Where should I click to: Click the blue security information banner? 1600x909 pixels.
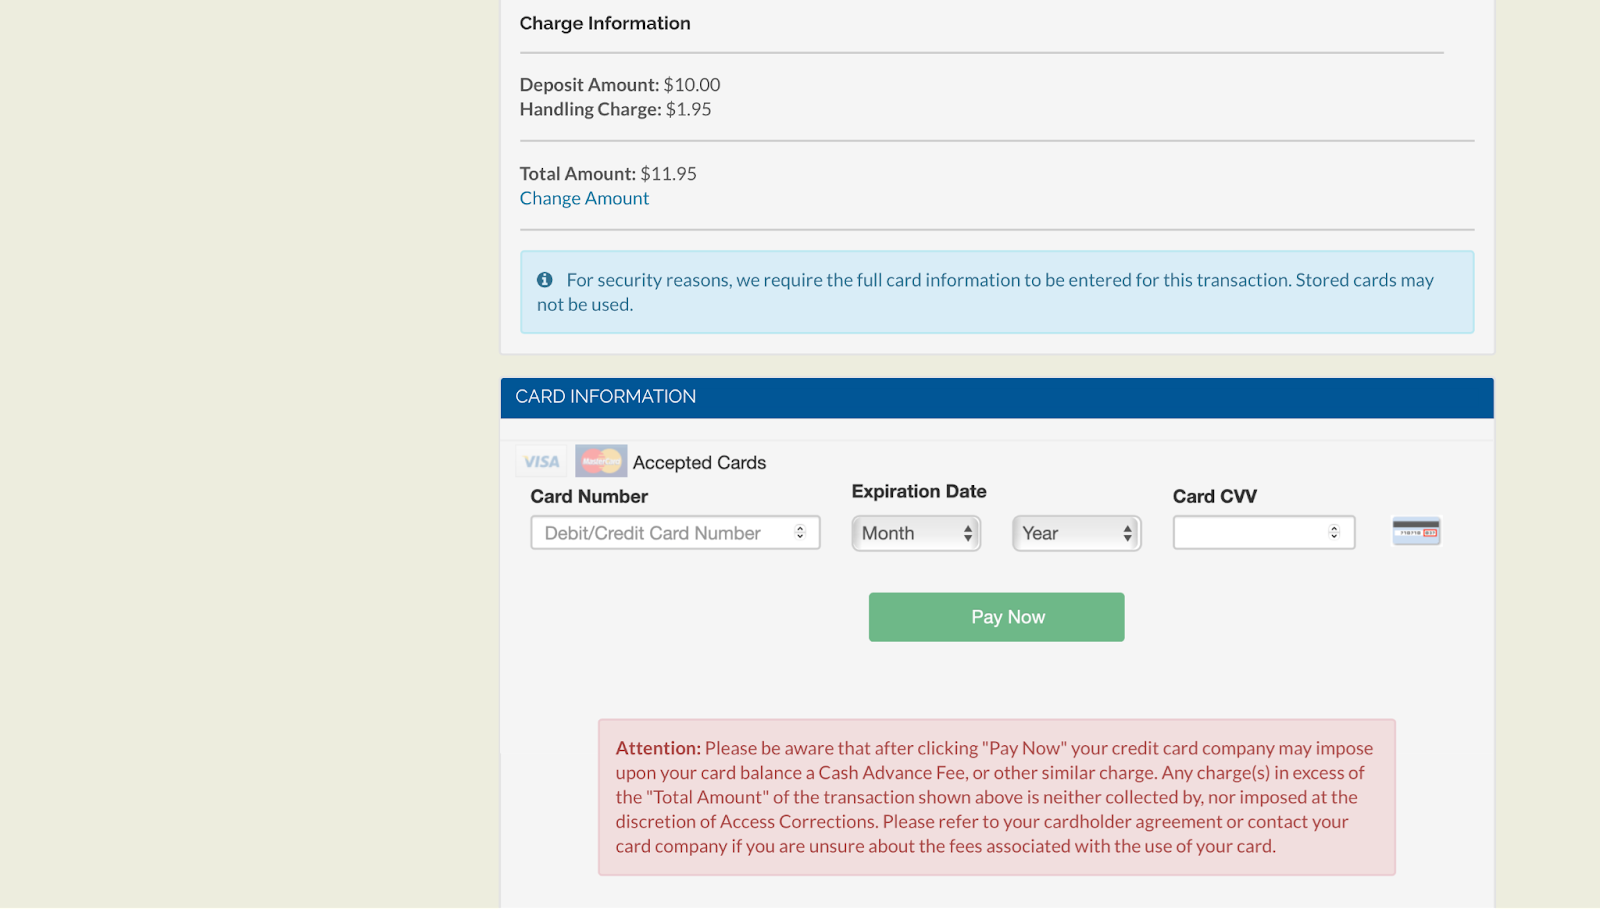tap(996, 291)
